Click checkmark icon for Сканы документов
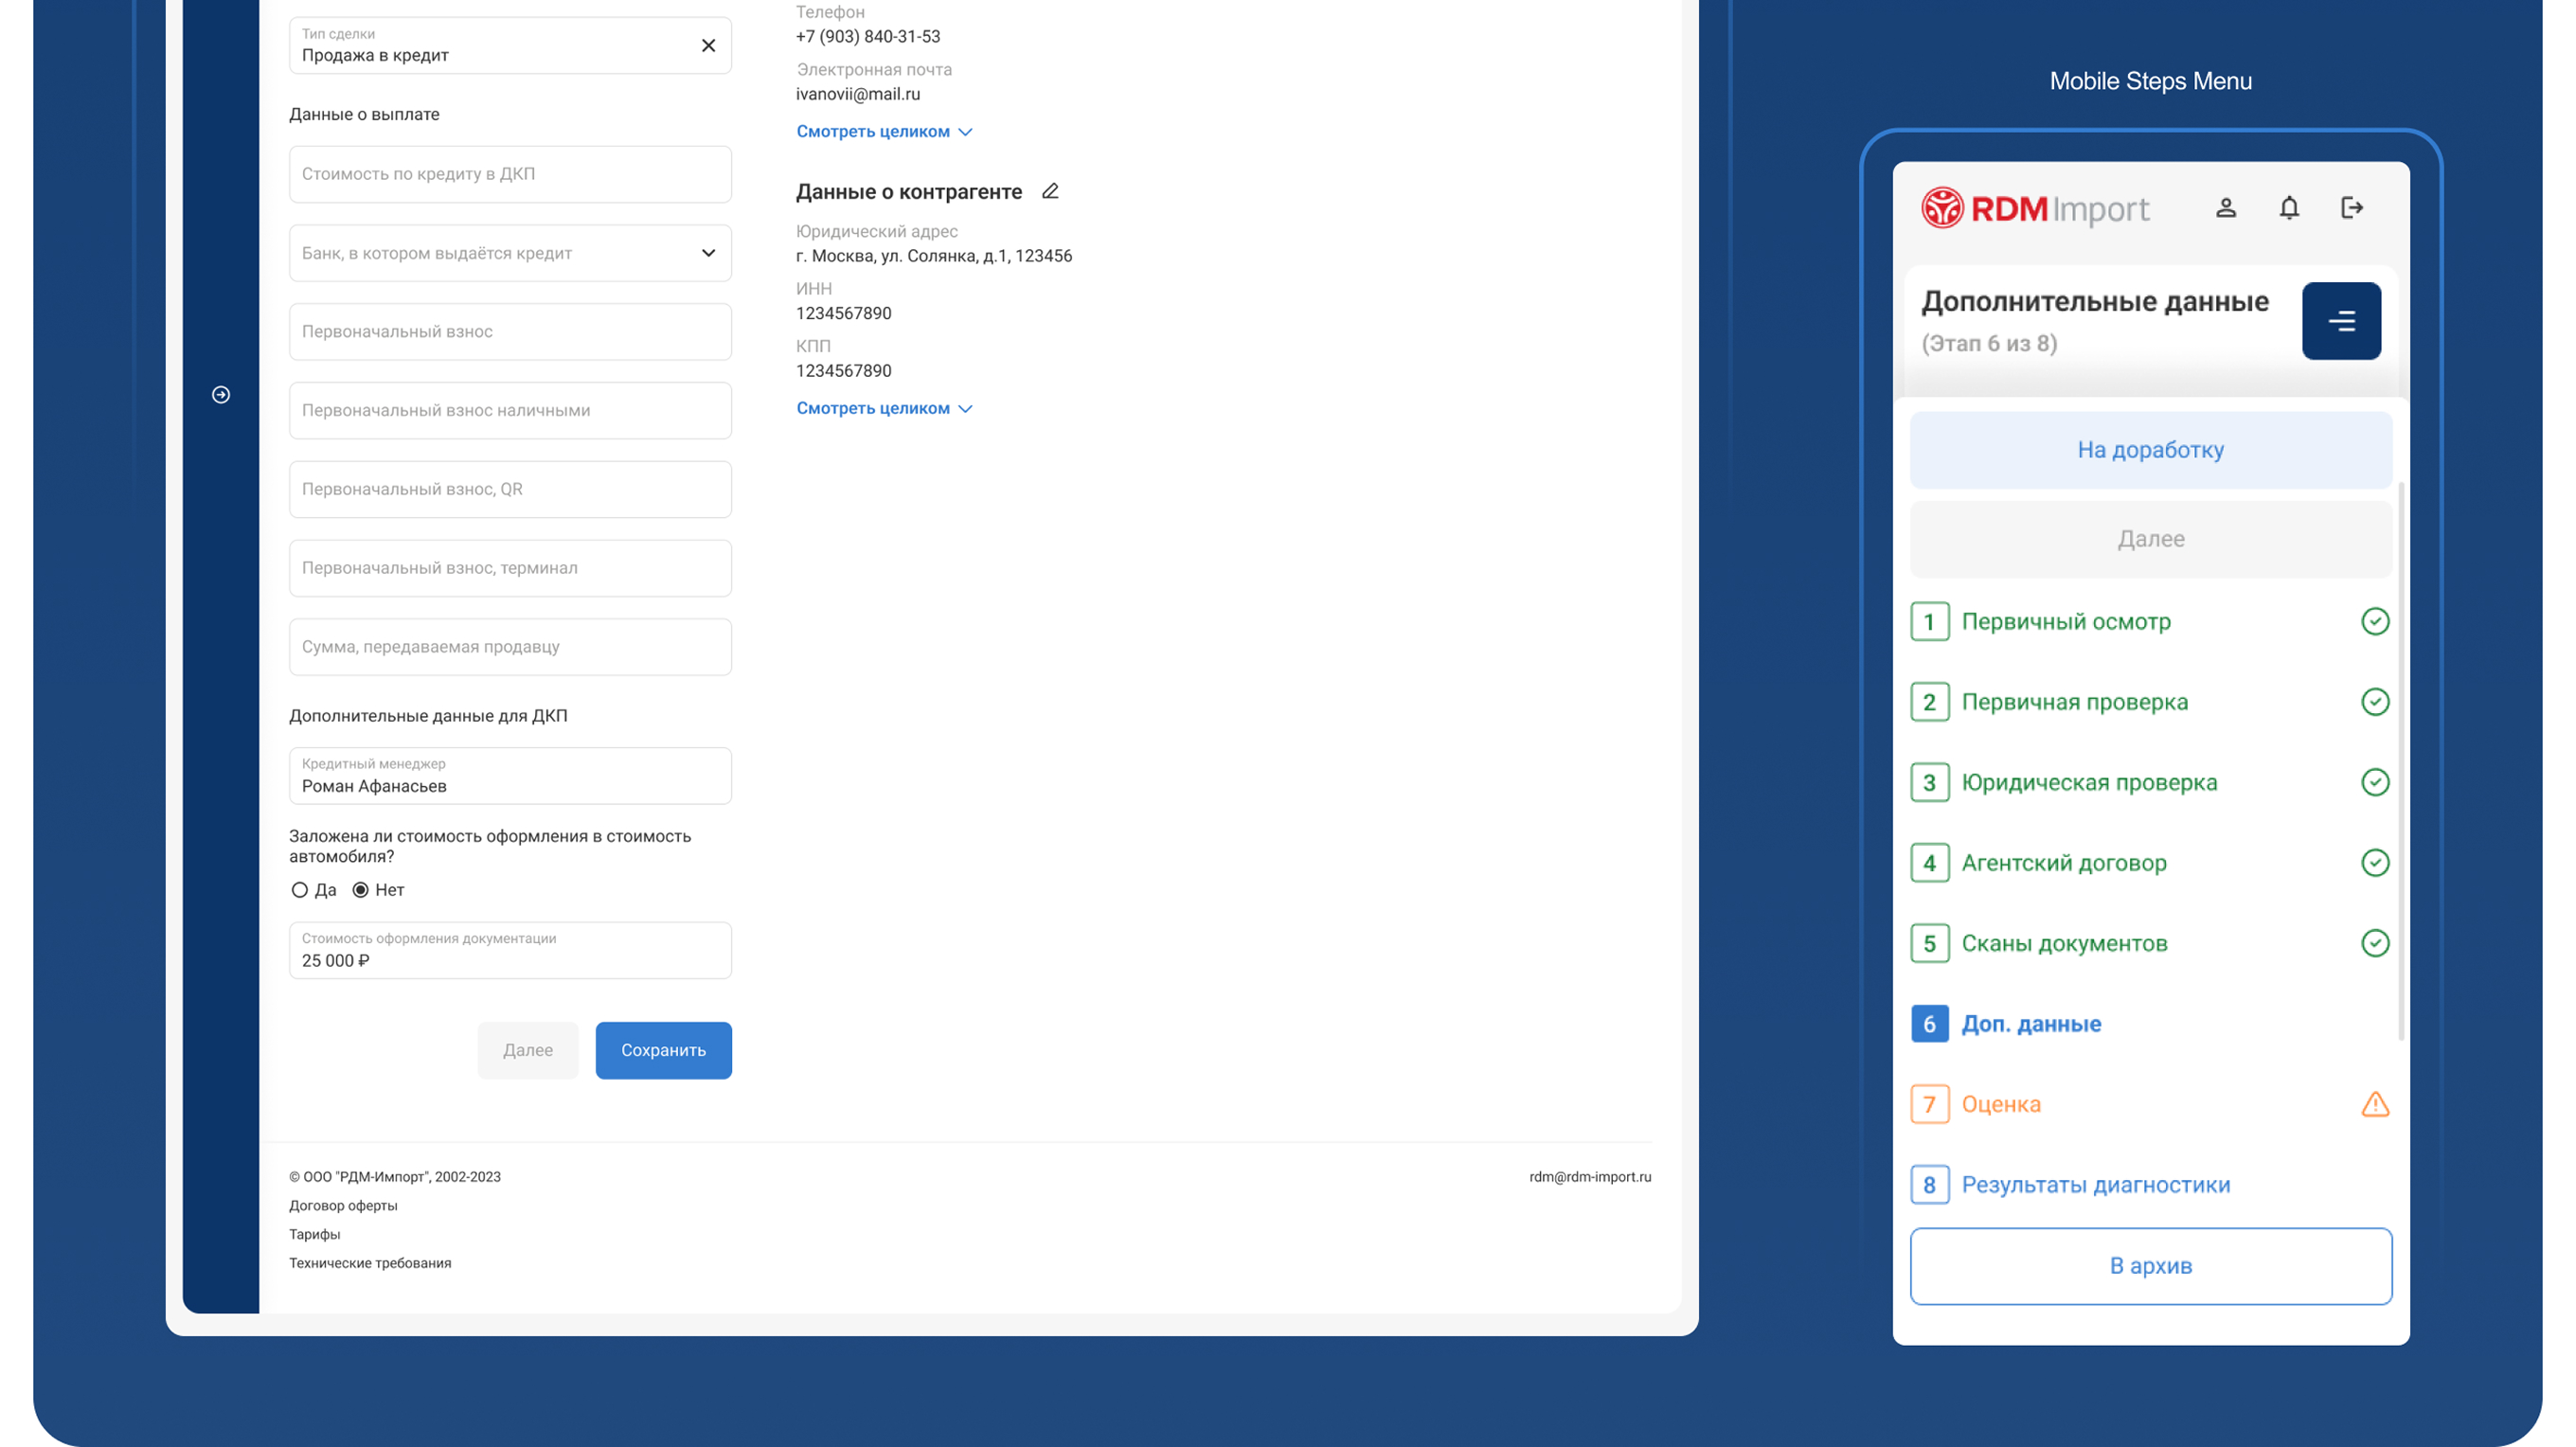Screen dimensions: 2576x1447 click(2375, 943)
